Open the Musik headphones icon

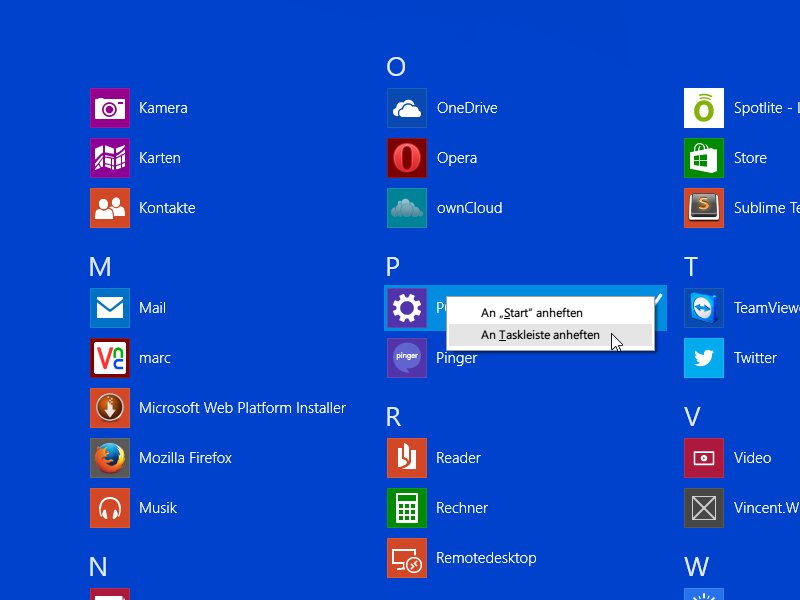pos(110,508)
